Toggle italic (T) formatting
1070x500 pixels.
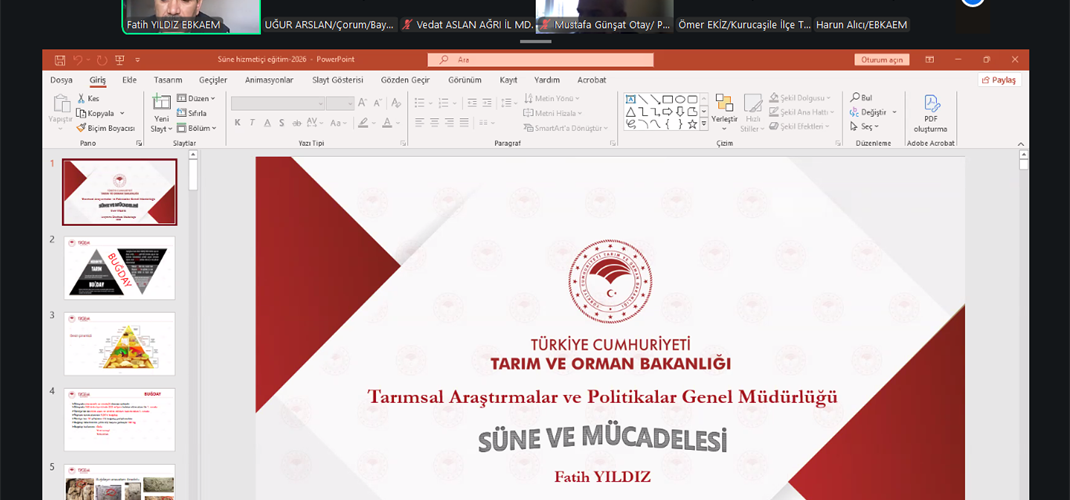click(252, 123)
